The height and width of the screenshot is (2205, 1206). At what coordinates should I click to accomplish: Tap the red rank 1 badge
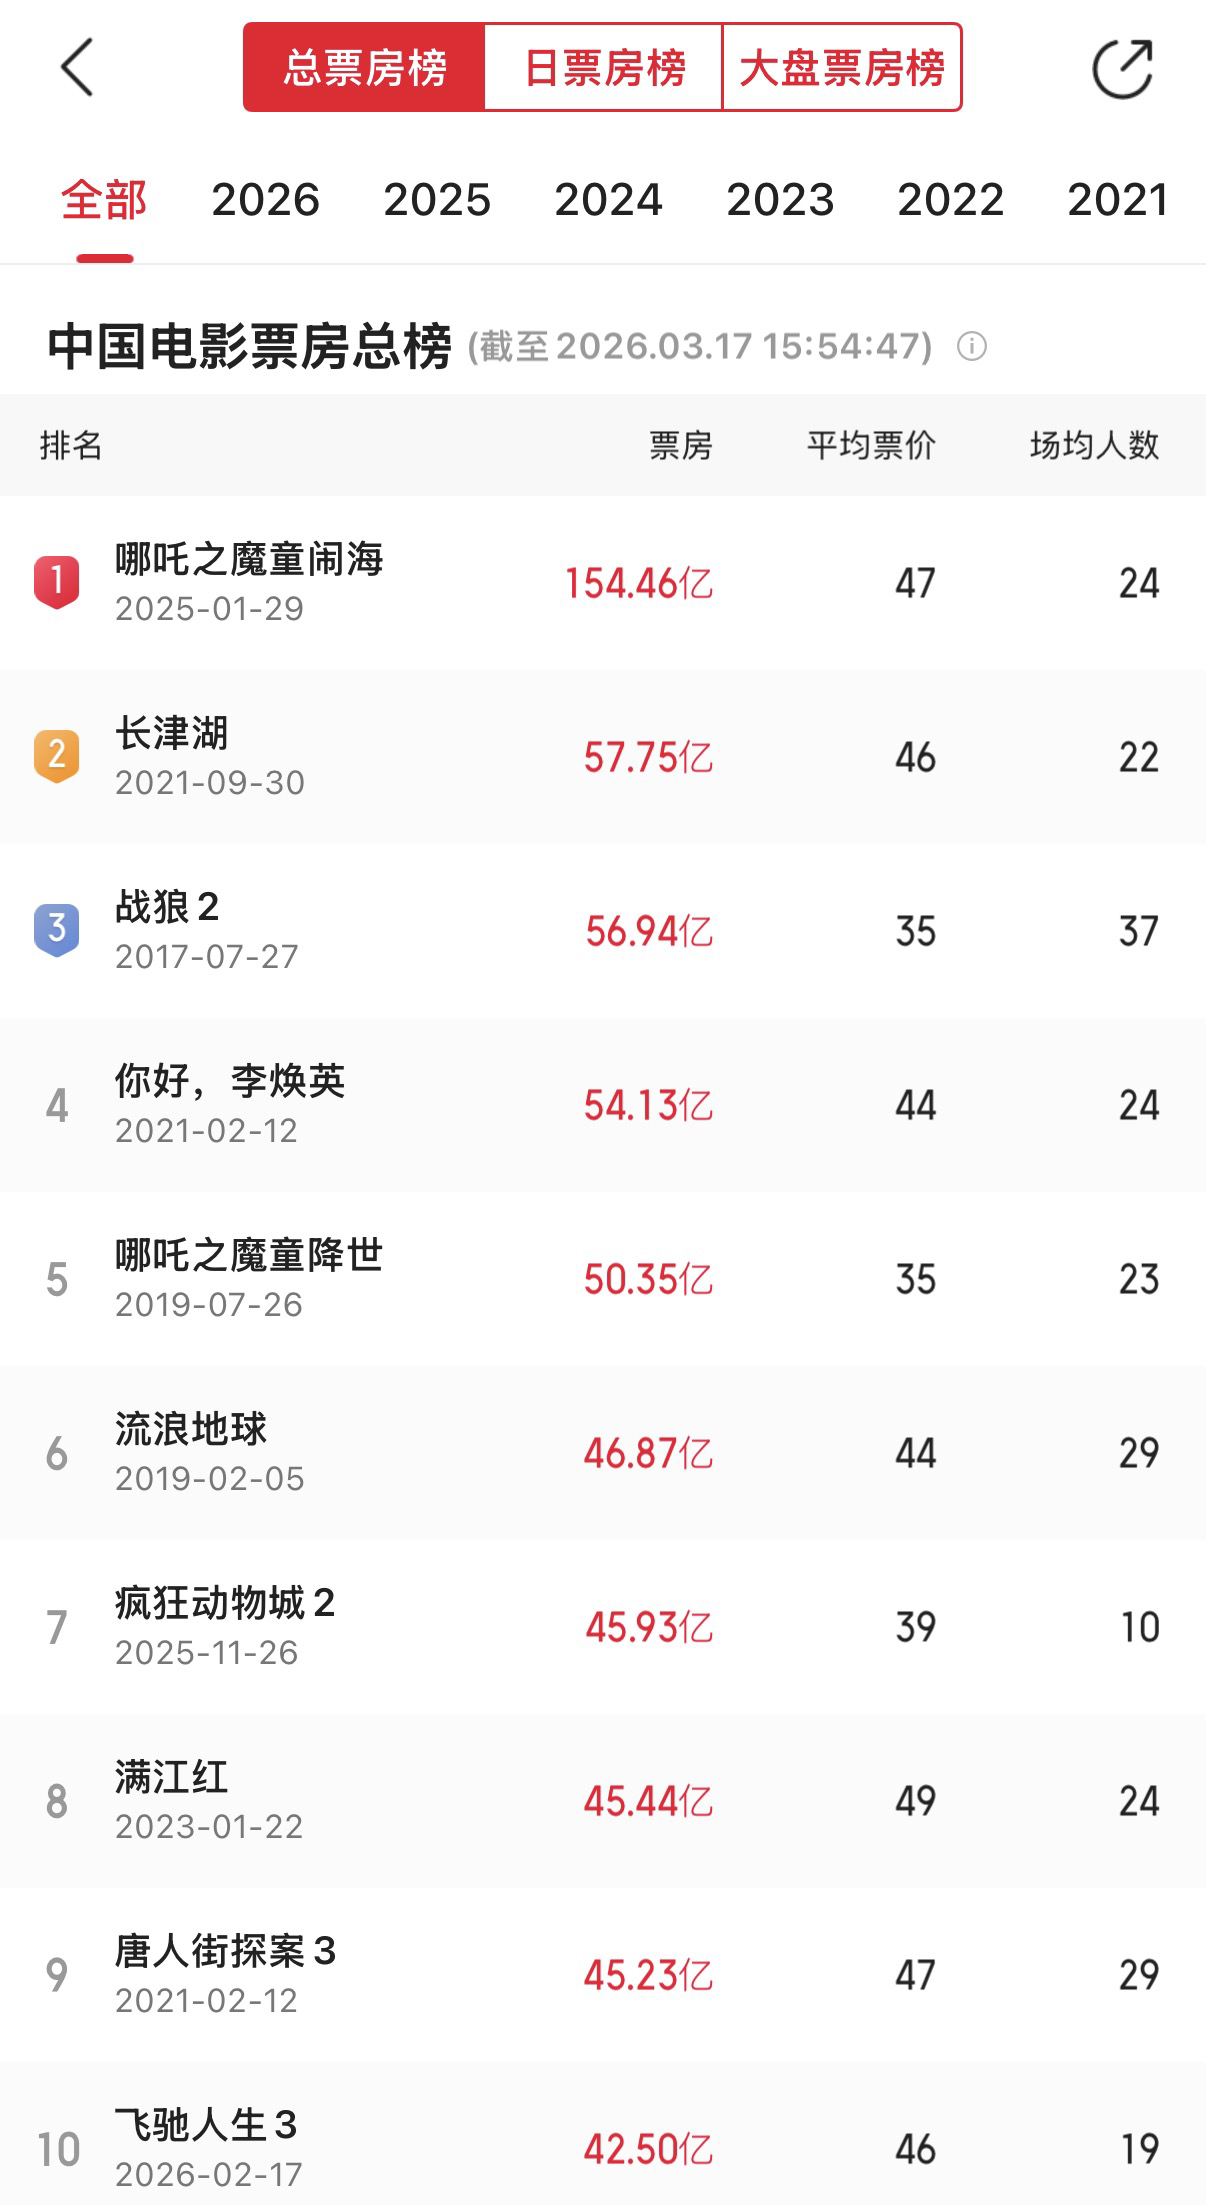pos(57,582)
